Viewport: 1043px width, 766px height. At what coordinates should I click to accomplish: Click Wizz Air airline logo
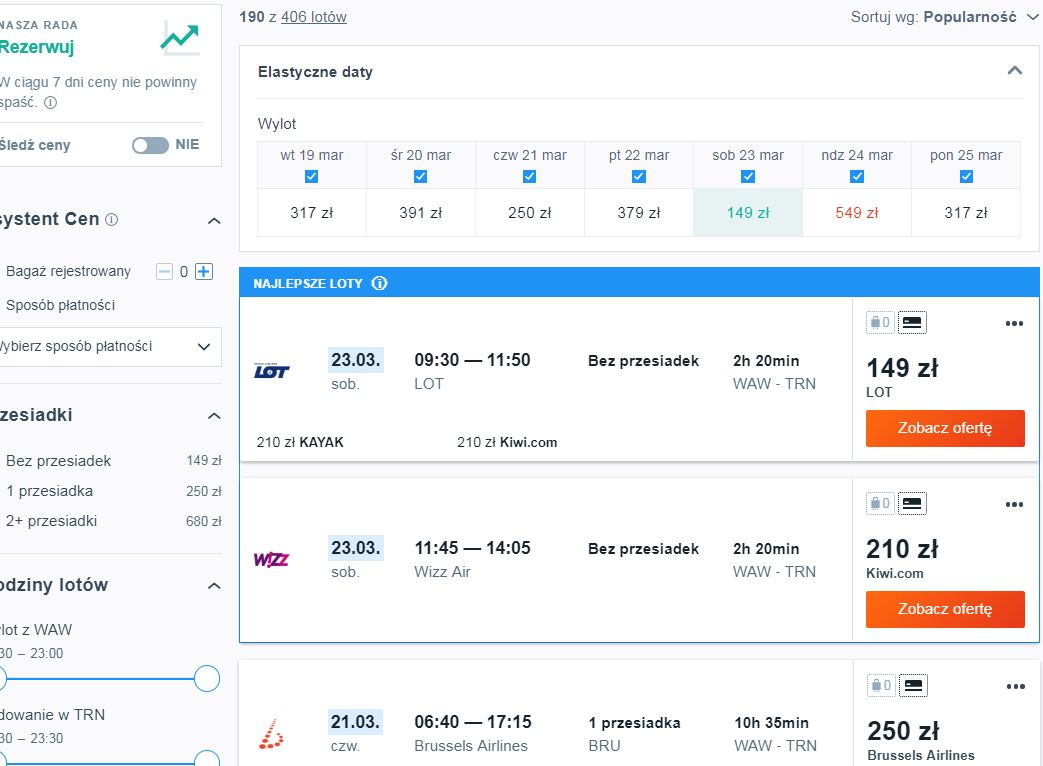271,559
